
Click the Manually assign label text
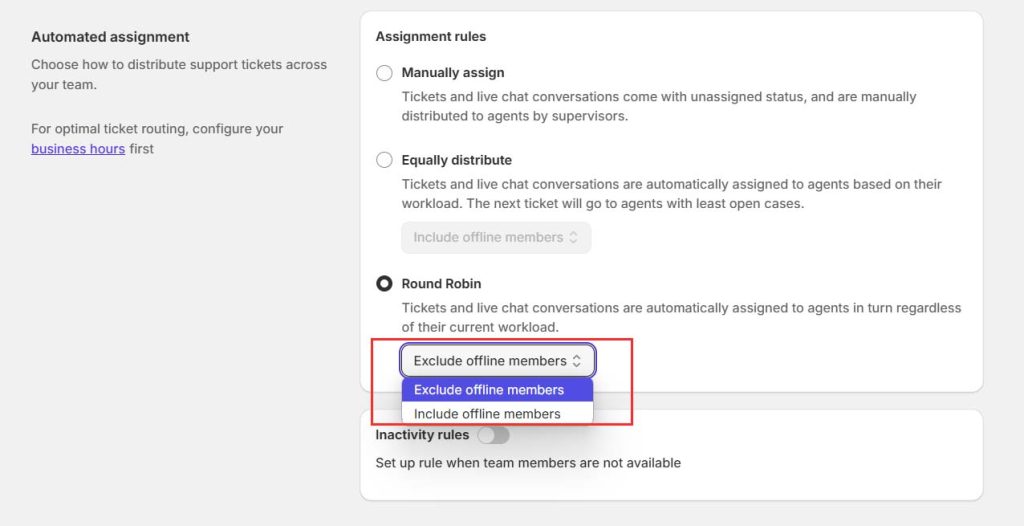pyautogui.click(x=453, y=73)
